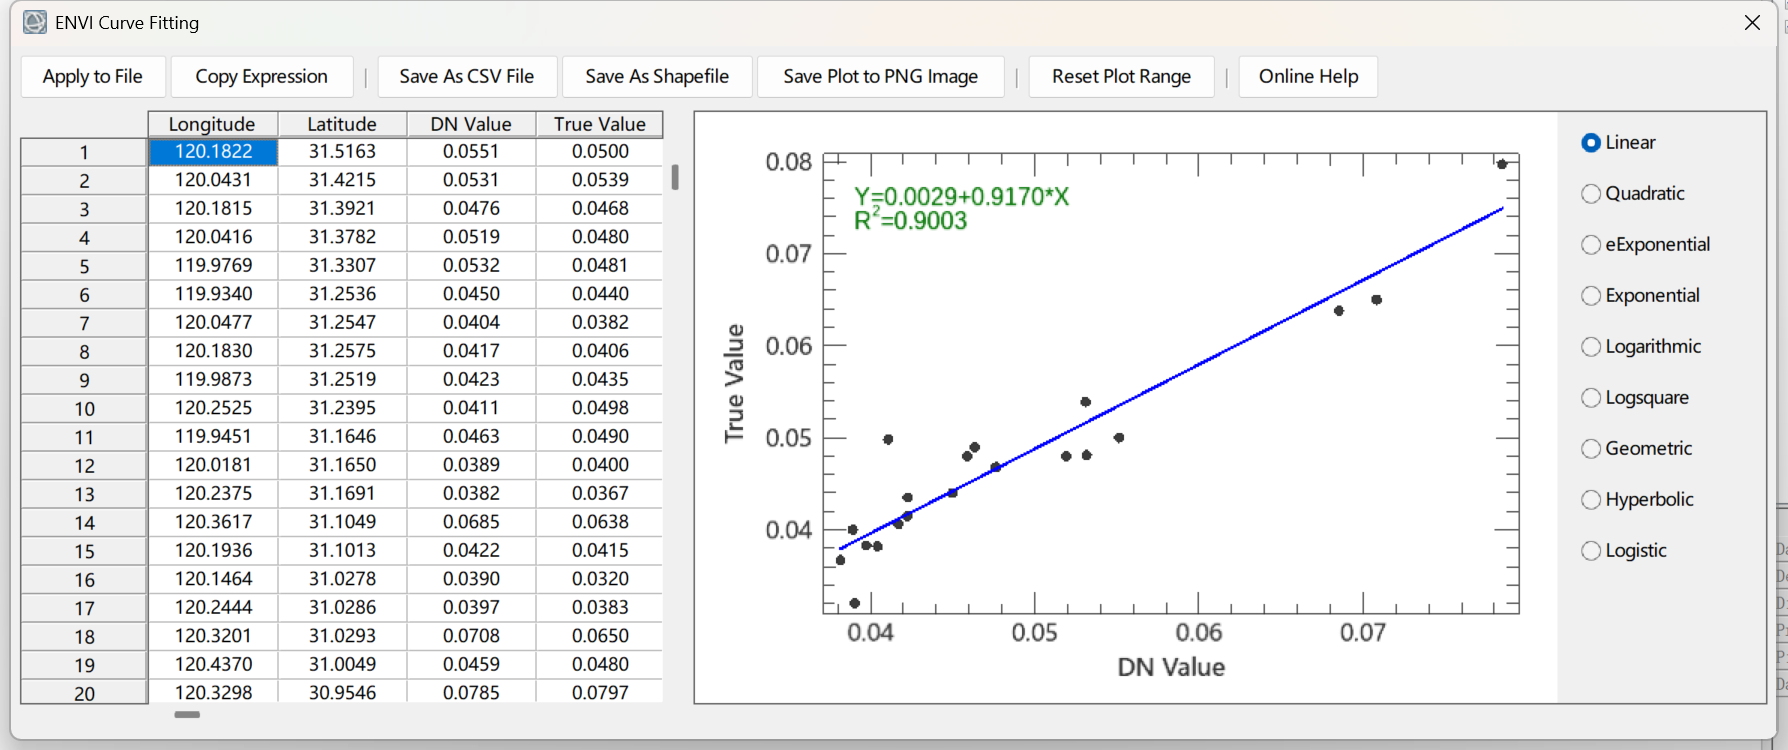Image resolution: width=1788 pixels, height=750 pixels.
Task: Click Copy Expression button
Action: pyautogui.click(x=262, y=76)
